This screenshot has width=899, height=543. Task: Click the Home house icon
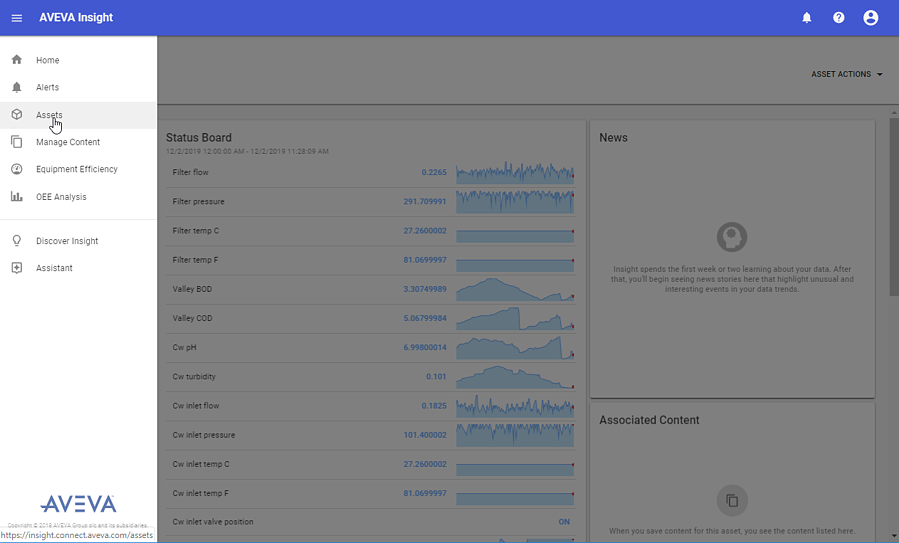click(x=17, y=60)
